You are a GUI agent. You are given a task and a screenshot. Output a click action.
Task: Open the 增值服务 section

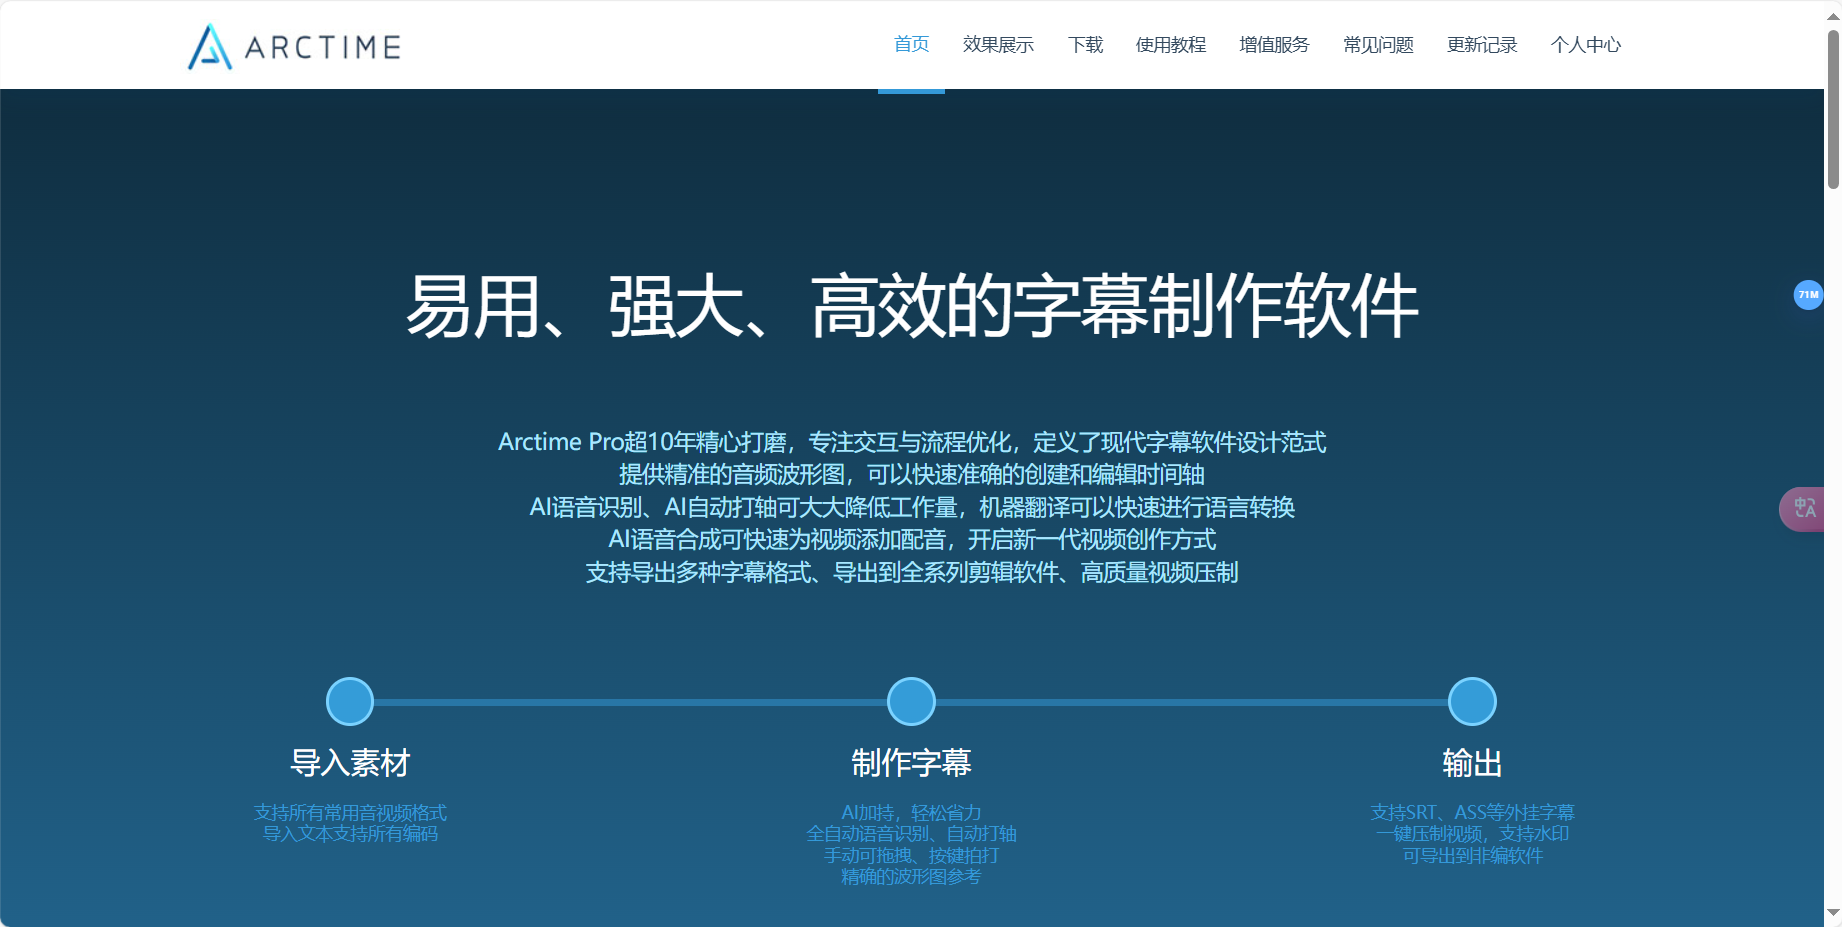pos(1273,44)
